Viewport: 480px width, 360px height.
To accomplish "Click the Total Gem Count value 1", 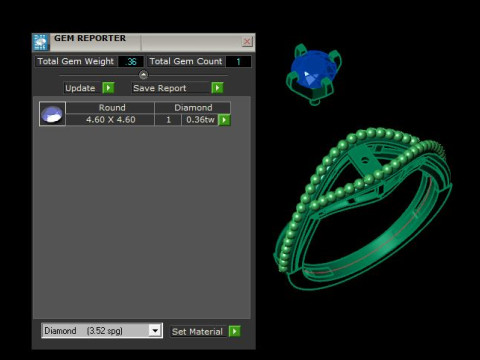I will click(238, 62).
